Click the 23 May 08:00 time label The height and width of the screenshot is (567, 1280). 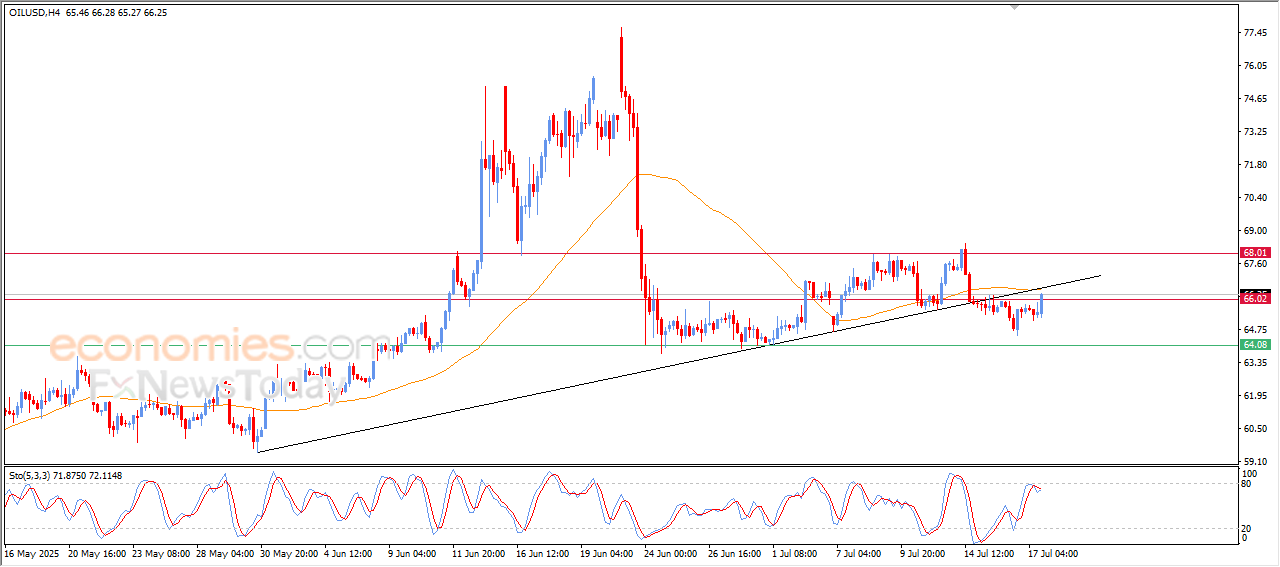coord(161,553)
